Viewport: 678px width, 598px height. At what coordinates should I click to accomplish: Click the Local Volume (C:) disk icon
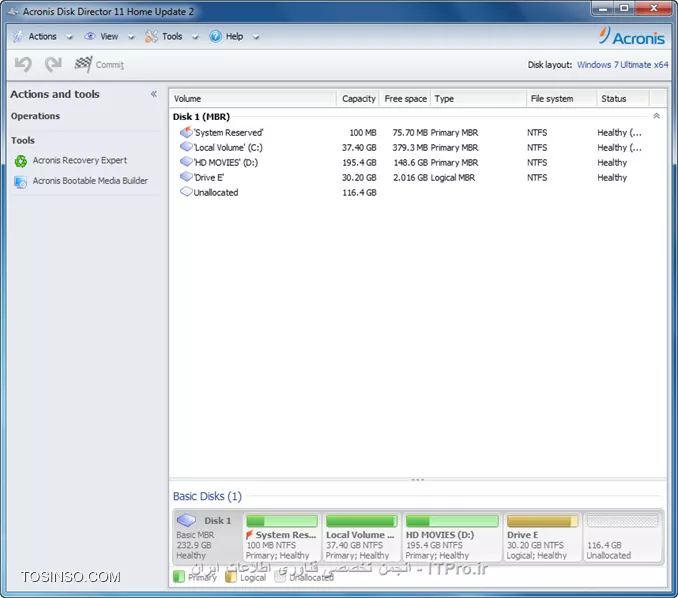tap(186, 147)
